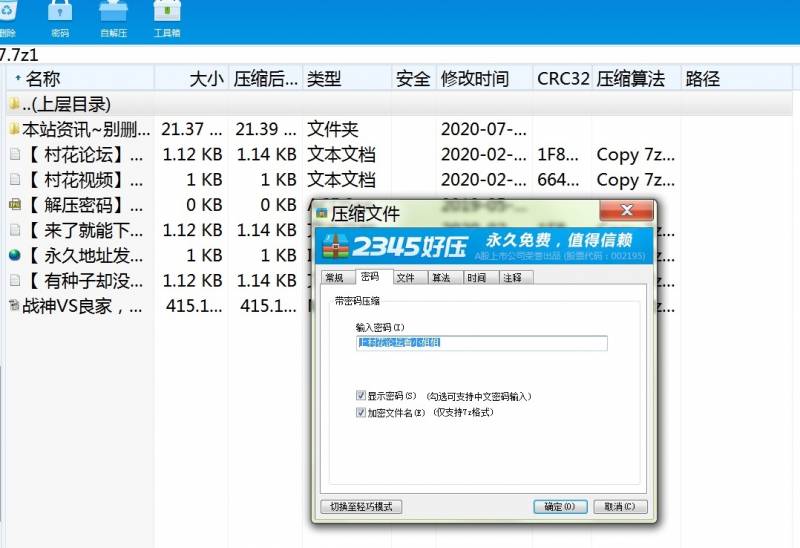This screenshot has height=548, width=800.
Task: Click the file icon beside 战神VS良家
Action: pos(15,306)
